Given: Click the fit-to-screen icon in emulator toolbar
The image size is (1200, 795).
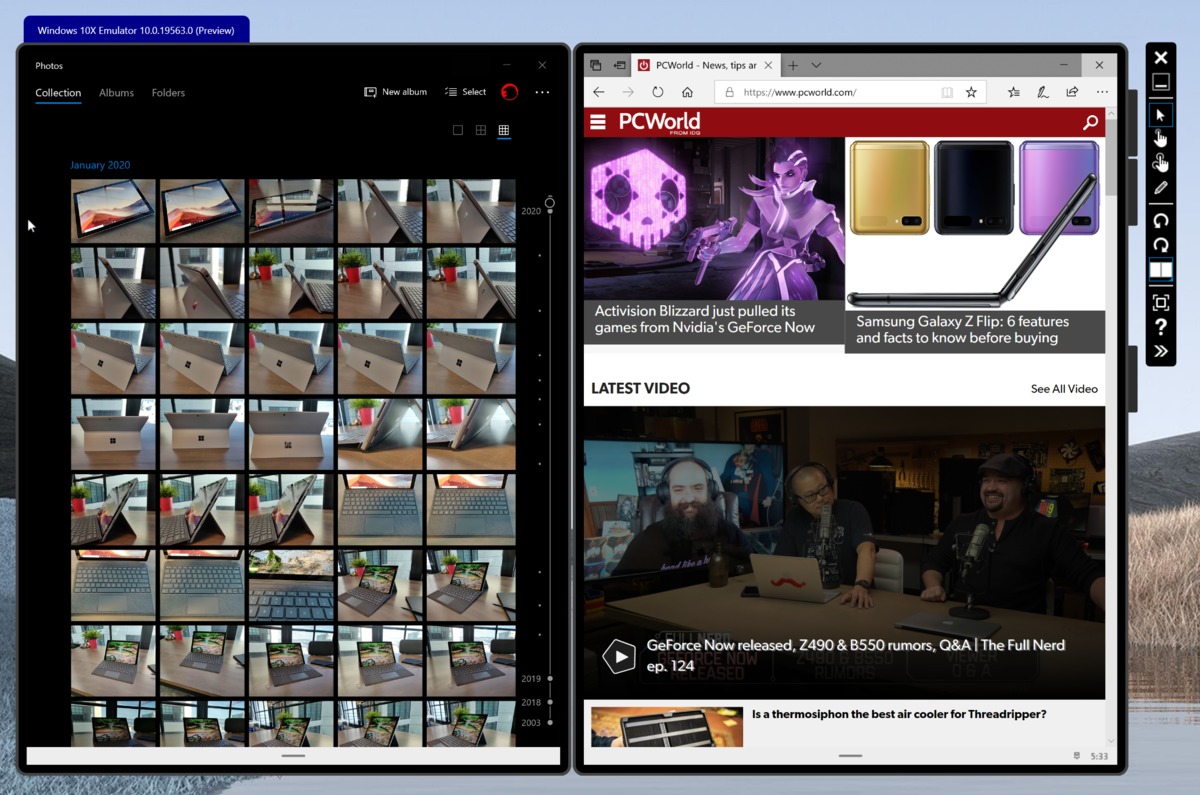Looking at the screenshot, I should [1160, 302].
